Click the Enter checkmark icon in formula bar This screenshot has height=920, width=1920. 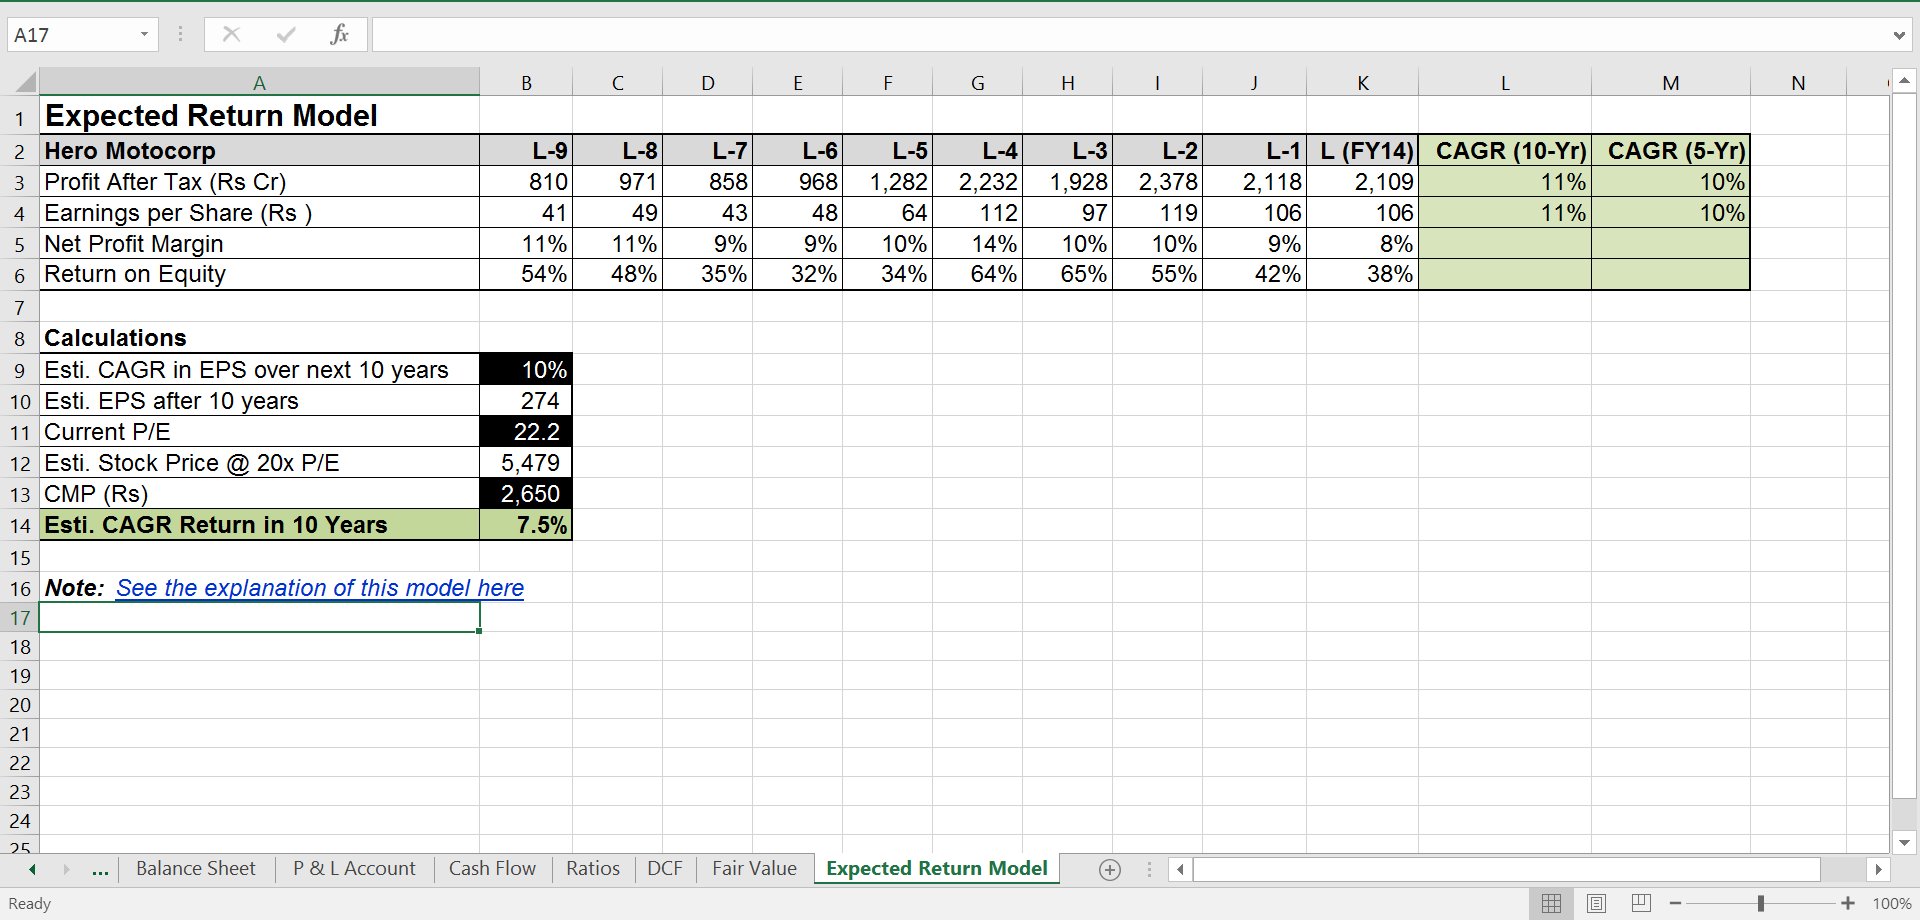286,35
